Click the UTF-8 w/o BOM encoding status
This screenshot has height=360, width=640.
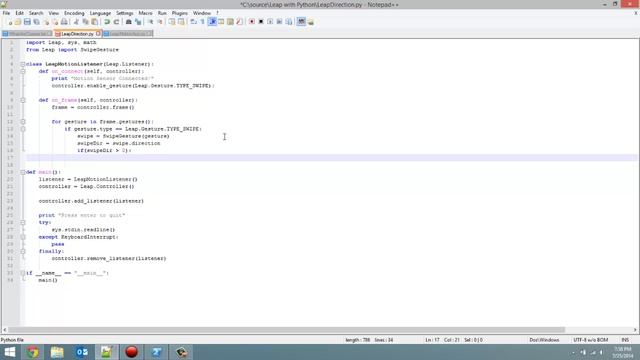click(x=591, y=340)
